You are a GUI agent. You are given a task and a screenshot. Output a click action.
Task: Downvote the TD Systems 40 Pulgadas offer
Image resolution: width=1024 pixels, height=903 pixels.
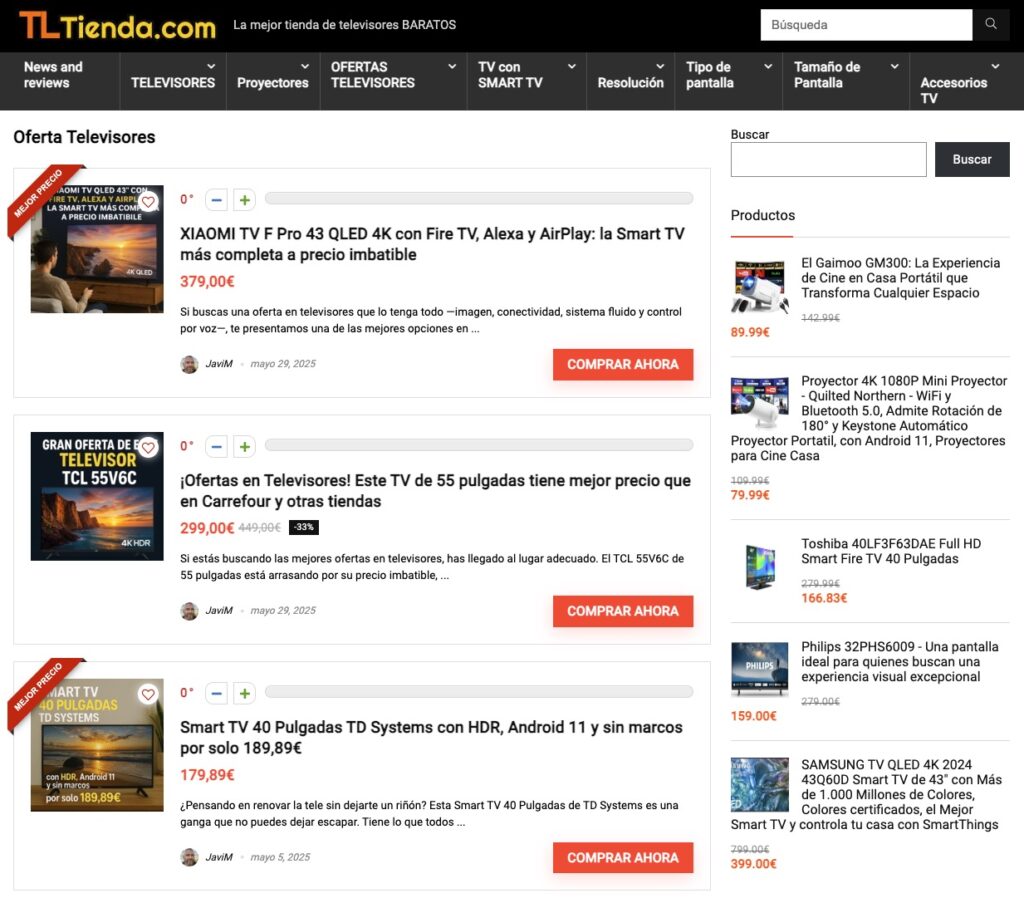[x=217, y=693]
